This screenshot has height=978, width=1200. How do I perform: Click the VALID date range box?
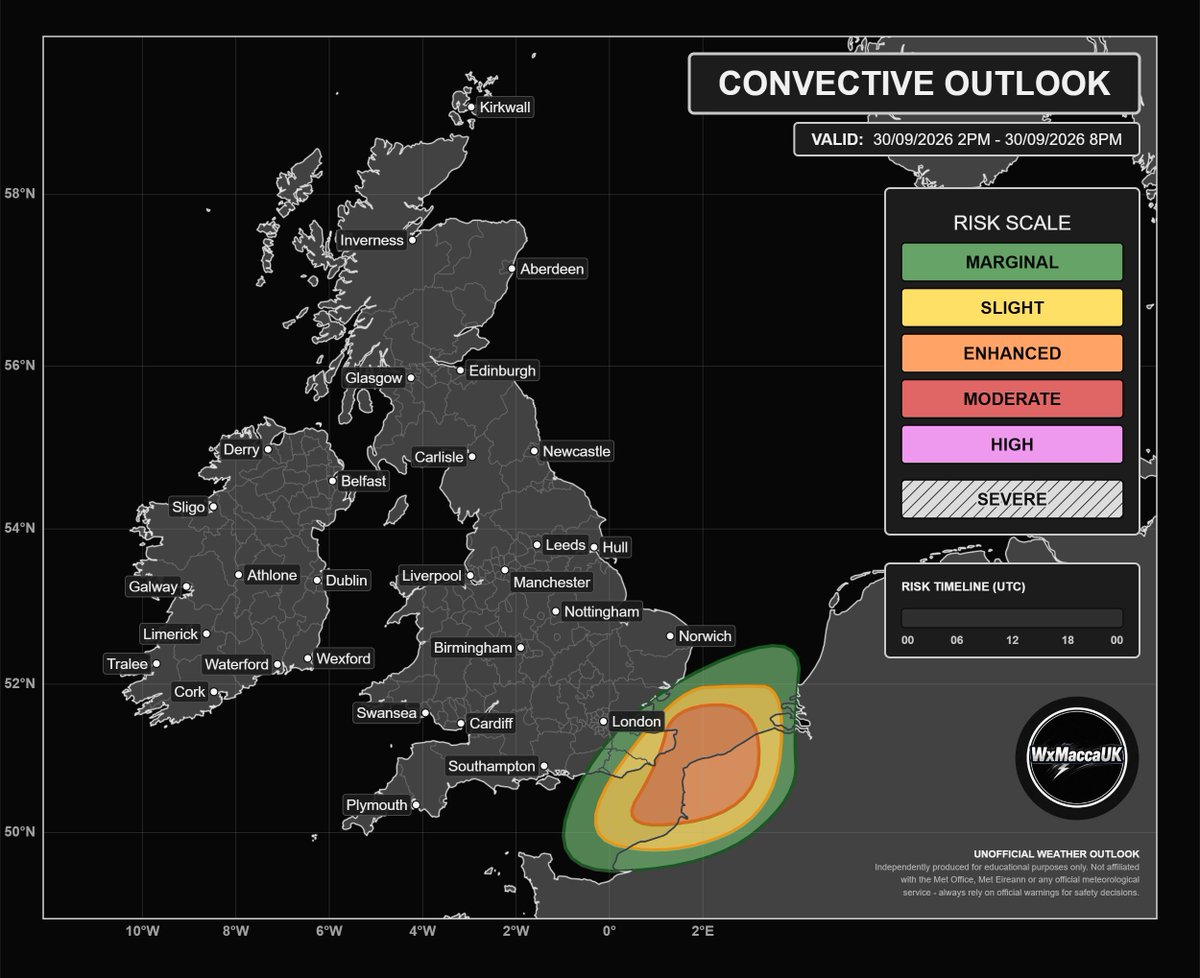(967, 139)
